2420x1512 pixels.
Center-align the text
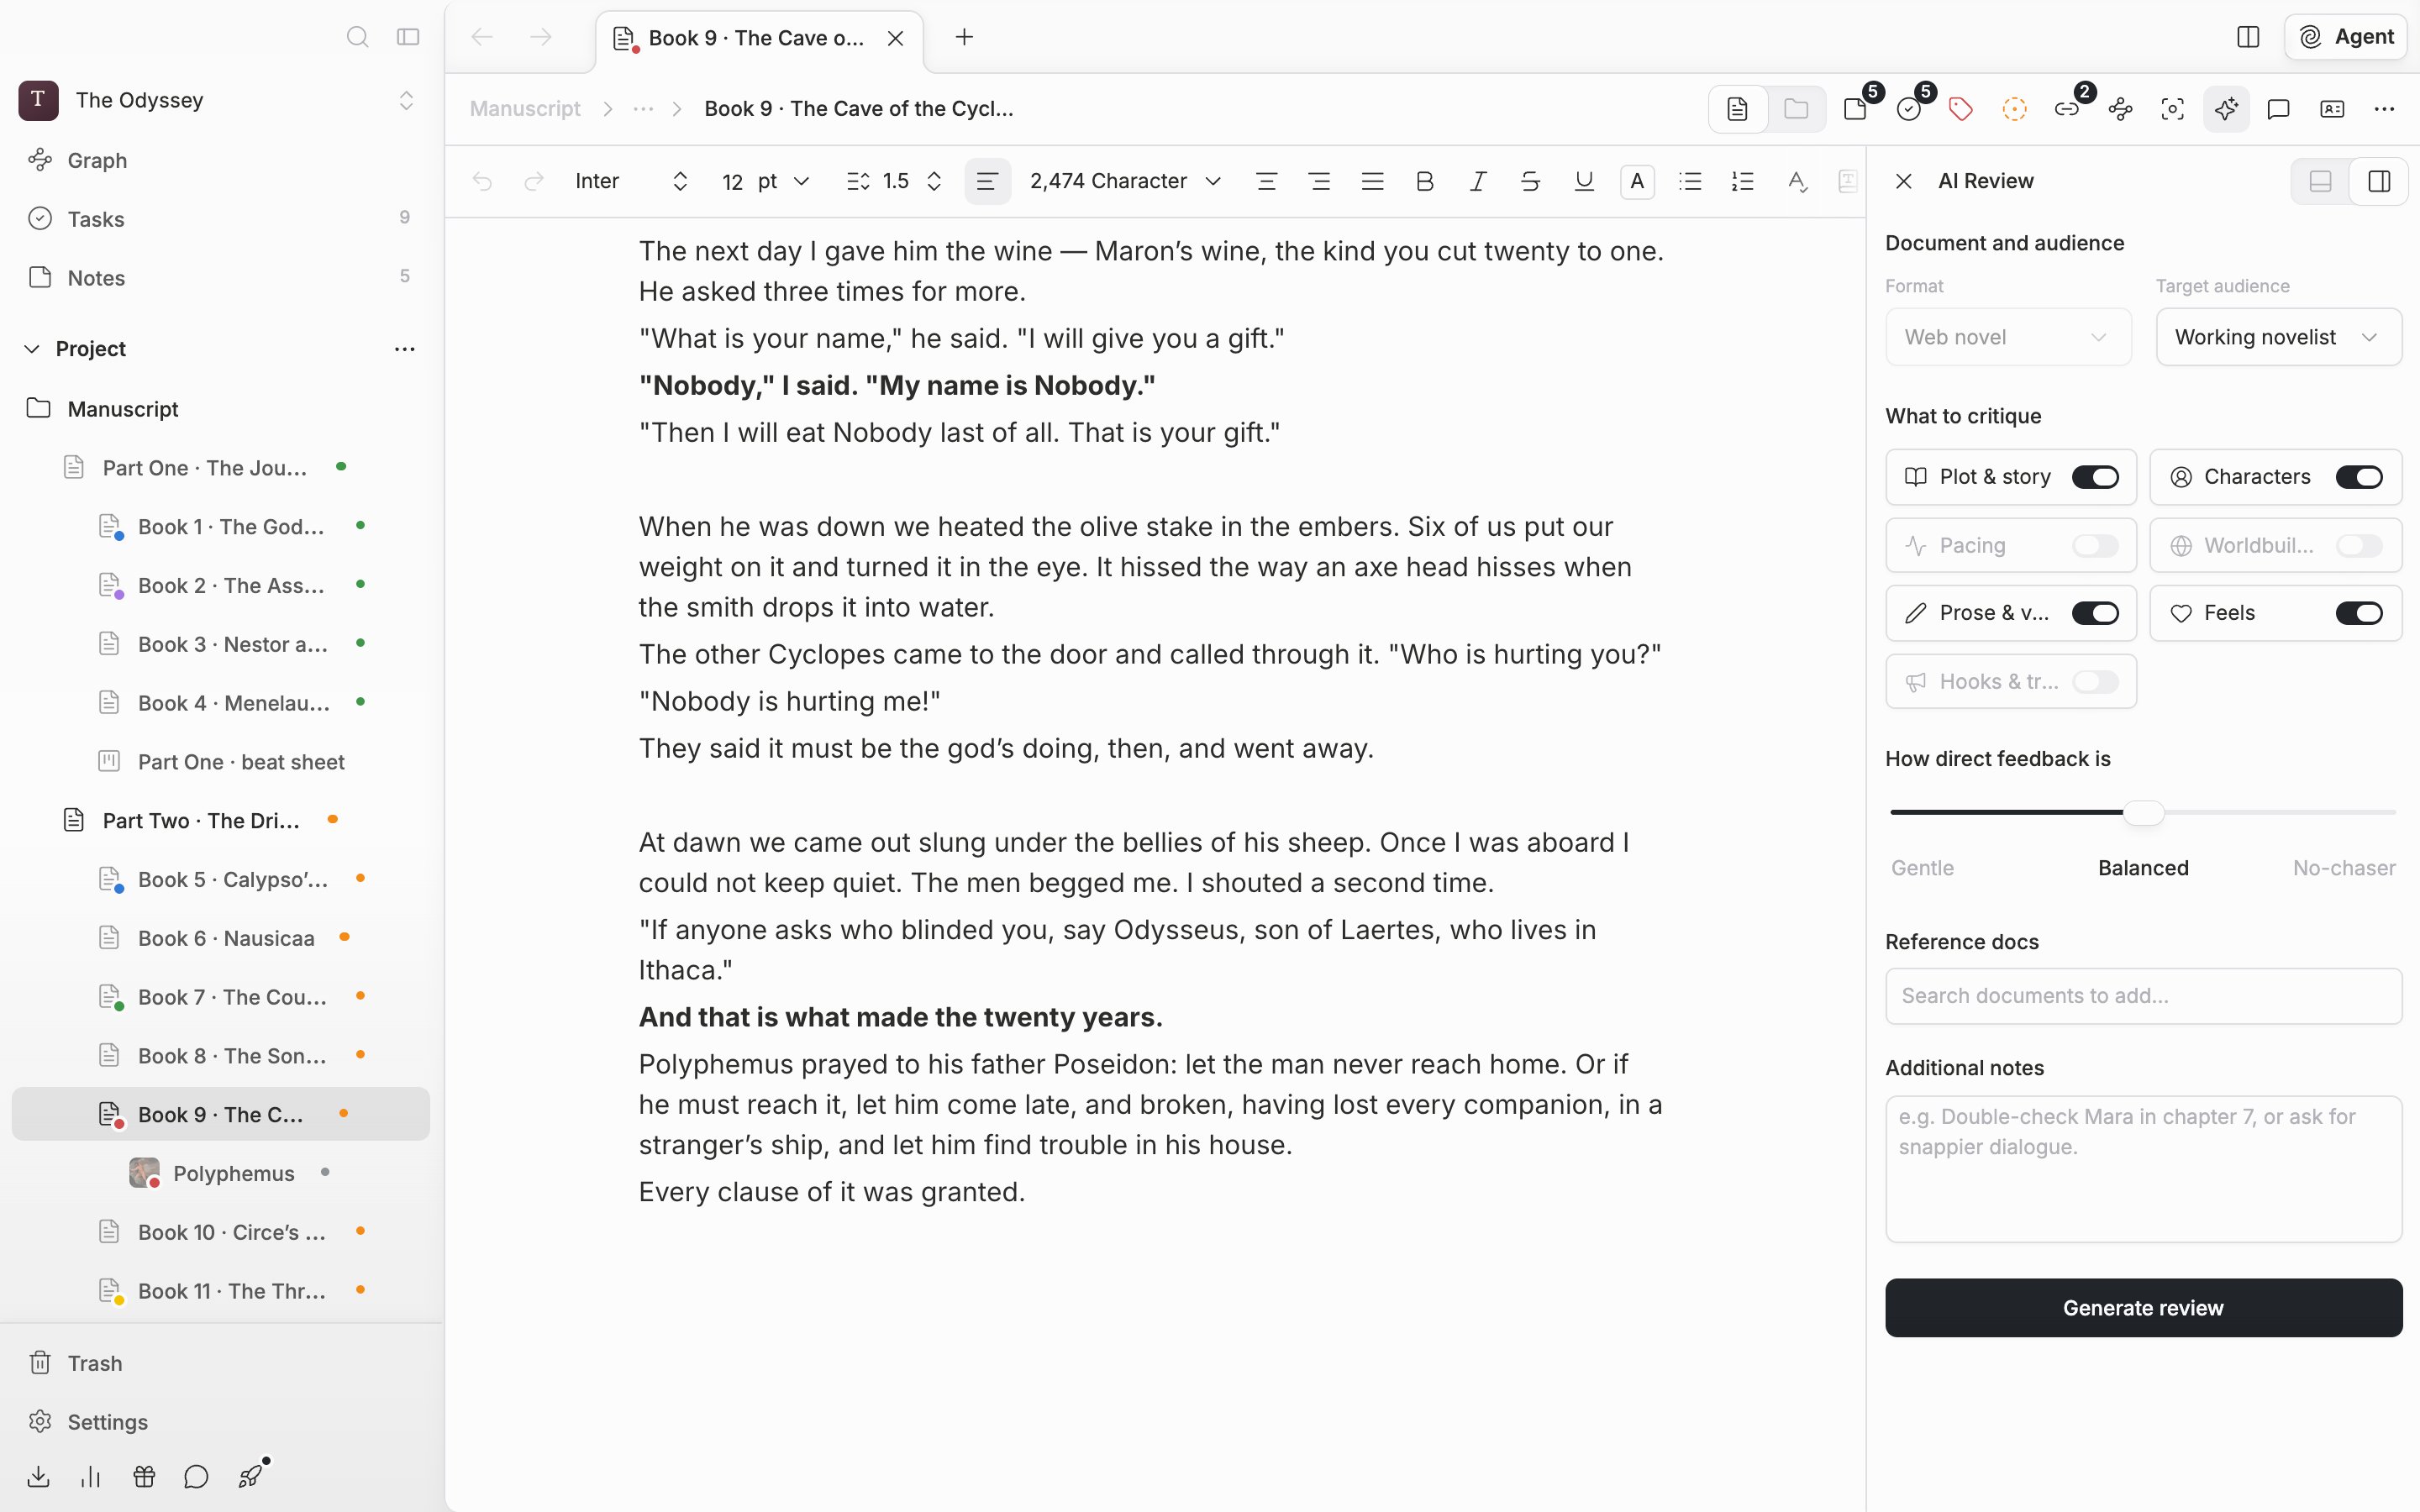coord(1266,181)
